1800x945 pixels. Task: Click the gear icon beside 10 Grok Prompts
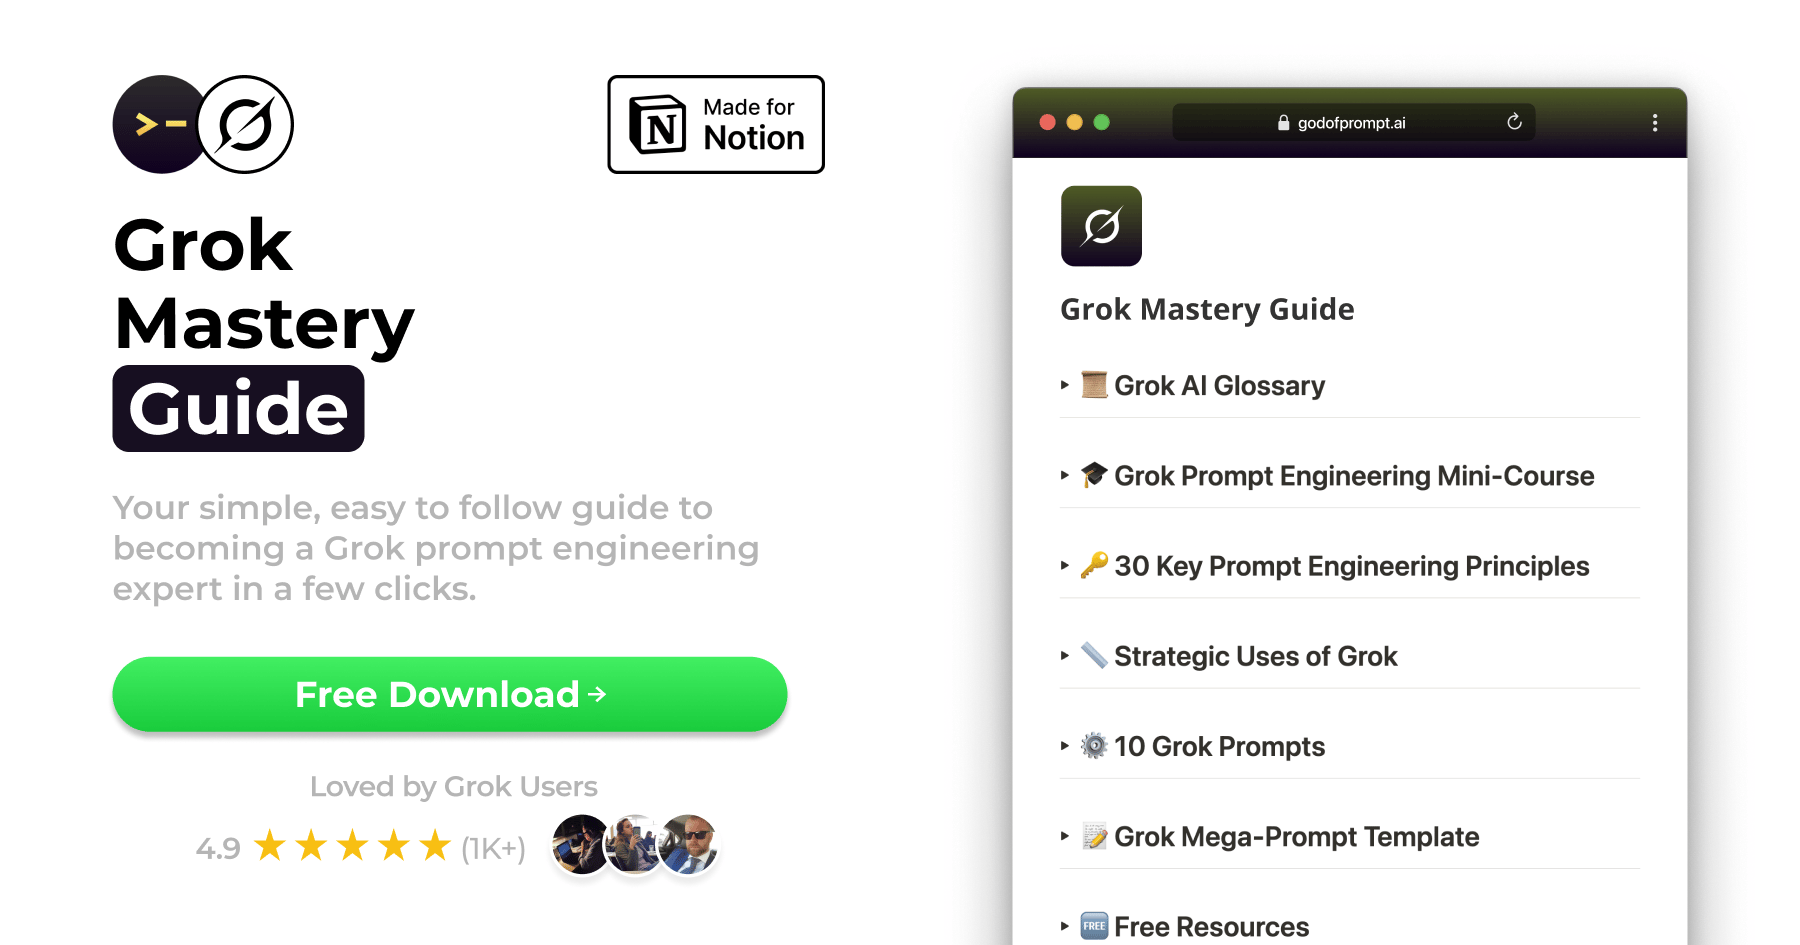tap(1094, 746)
